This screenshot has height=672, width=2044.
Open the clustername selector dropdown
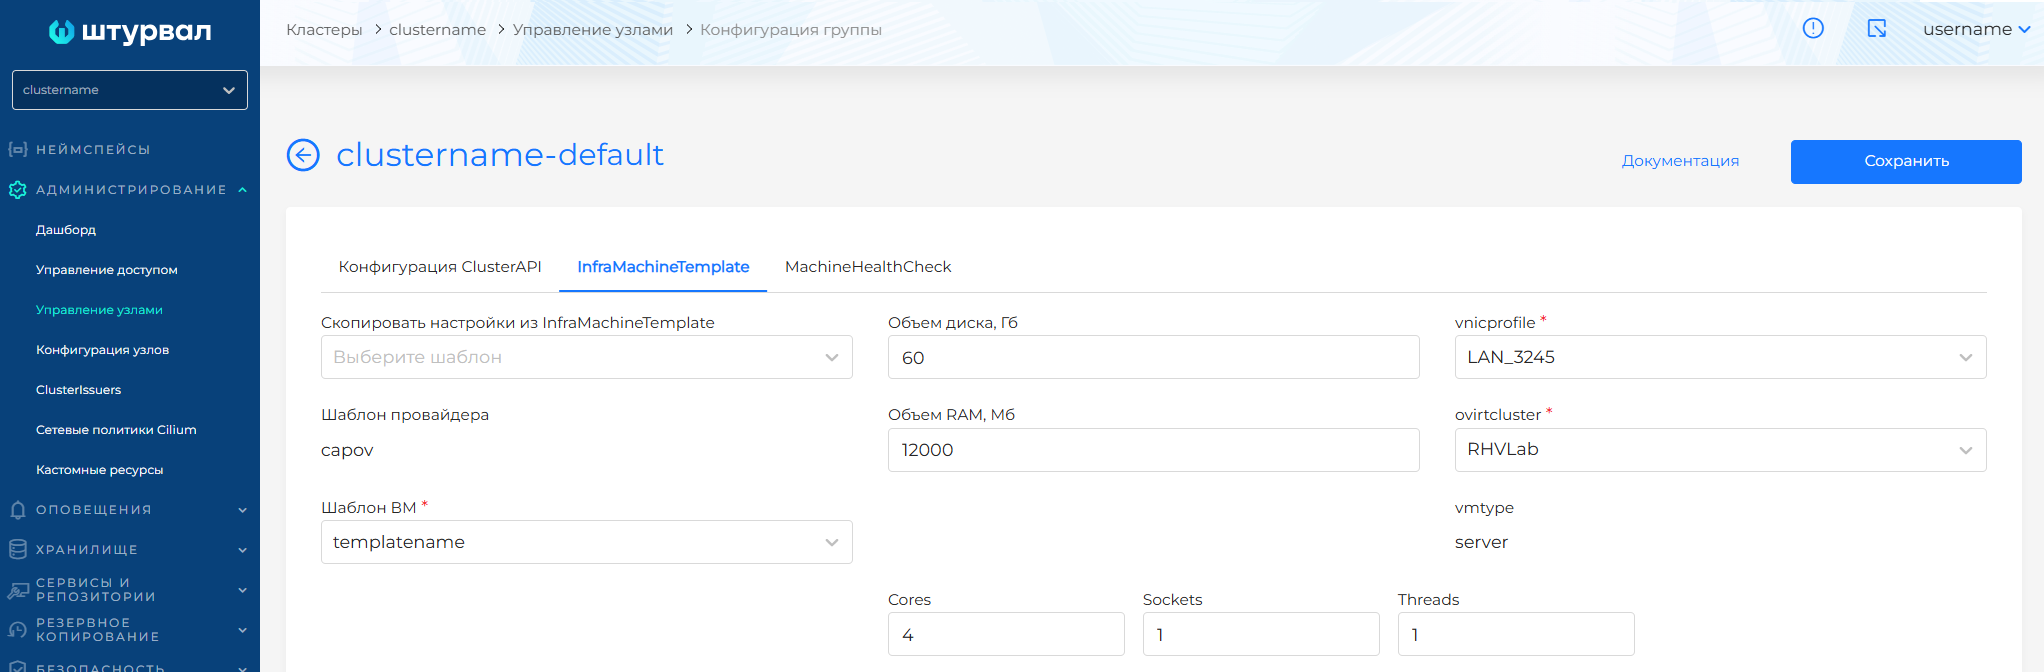click(x=130, y=90)
